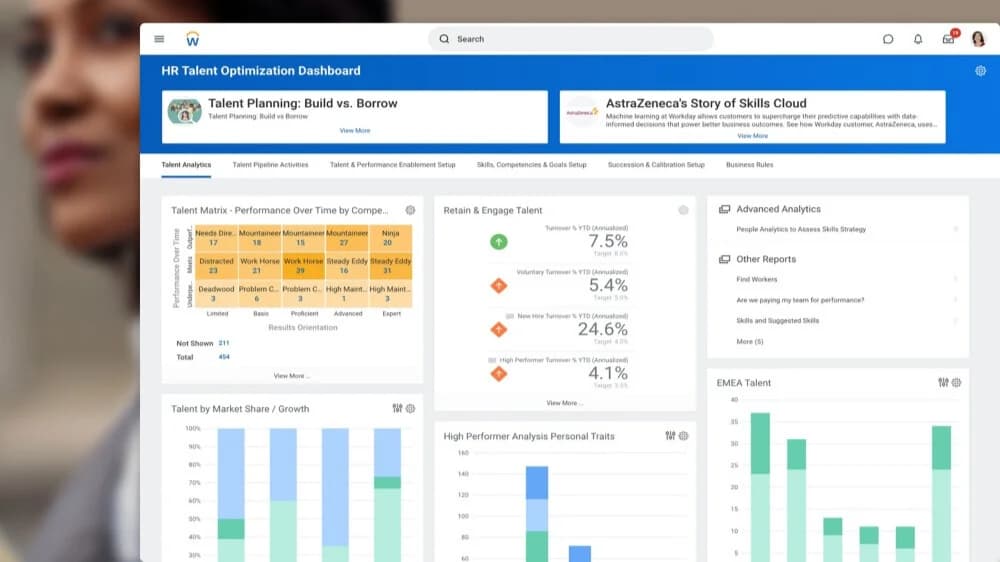Image resolution: width=1000 pixels, height=562 pixels.
Task: Click Total value 454
Action: [x=224, y=357]
